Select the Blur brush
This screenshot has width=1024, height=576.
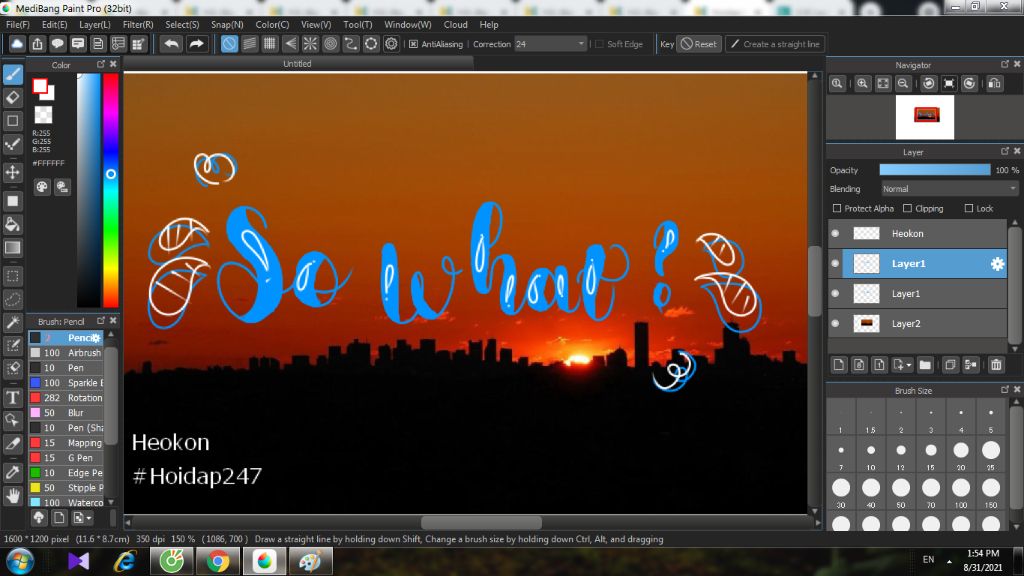[66, 413]
